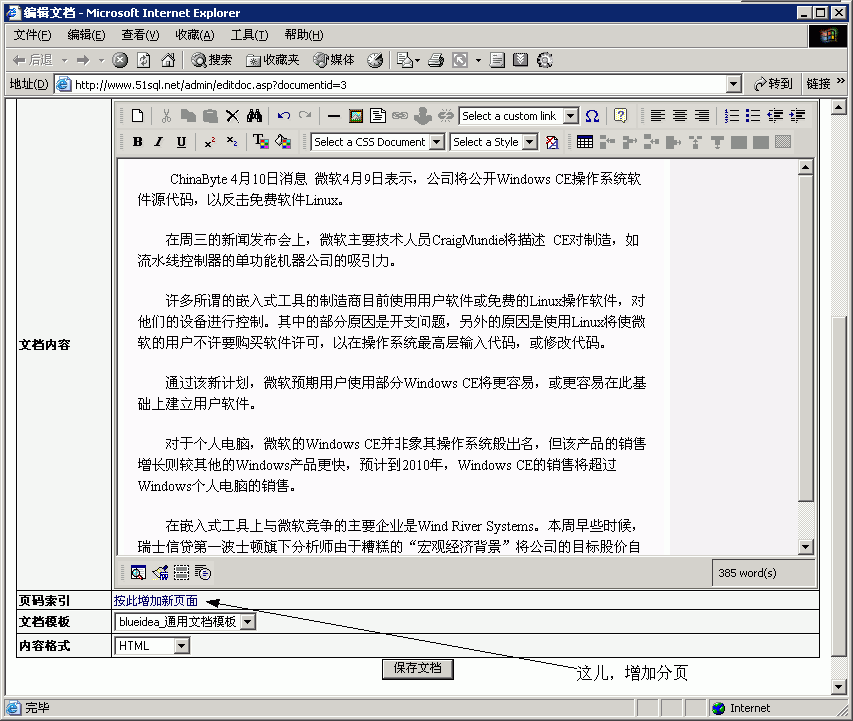The width and height of the screenshot is (853, 721).
Task: Expand the 链接 links chevron
Action: pyautogui.click(x=840, y=81)
